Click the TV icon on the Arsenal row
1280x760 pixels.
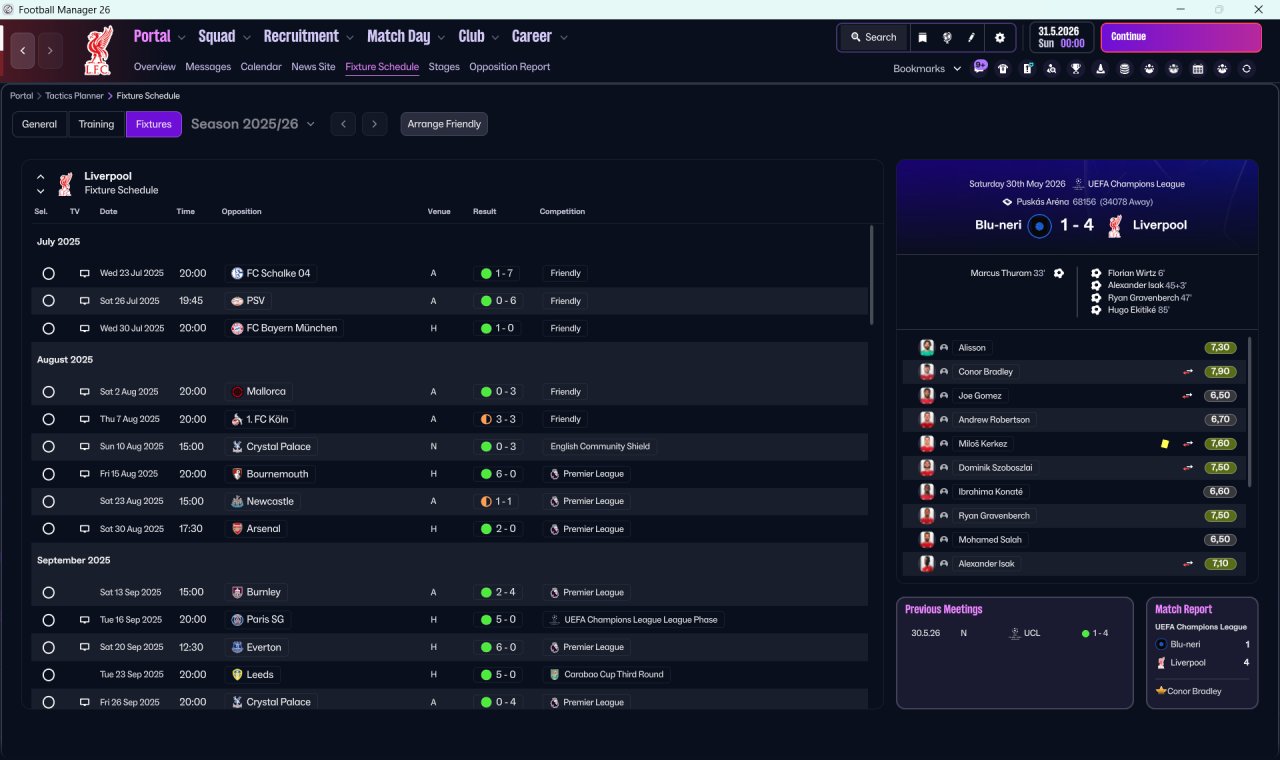[85, 529]
